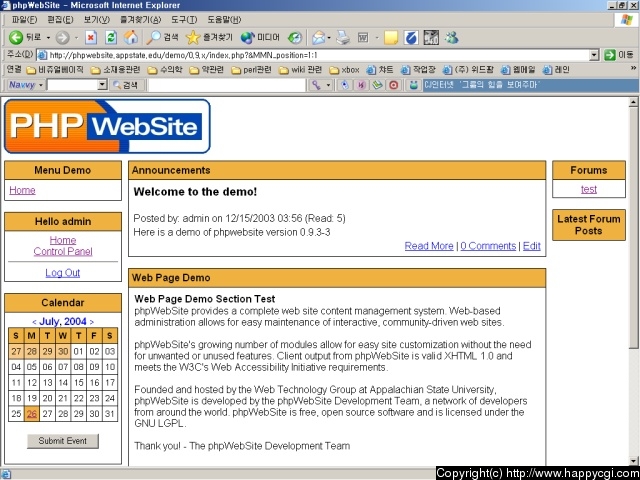Screen dimensions: 640x480
Task: Show more links with the chevron
Action: (x=633, y=68)
